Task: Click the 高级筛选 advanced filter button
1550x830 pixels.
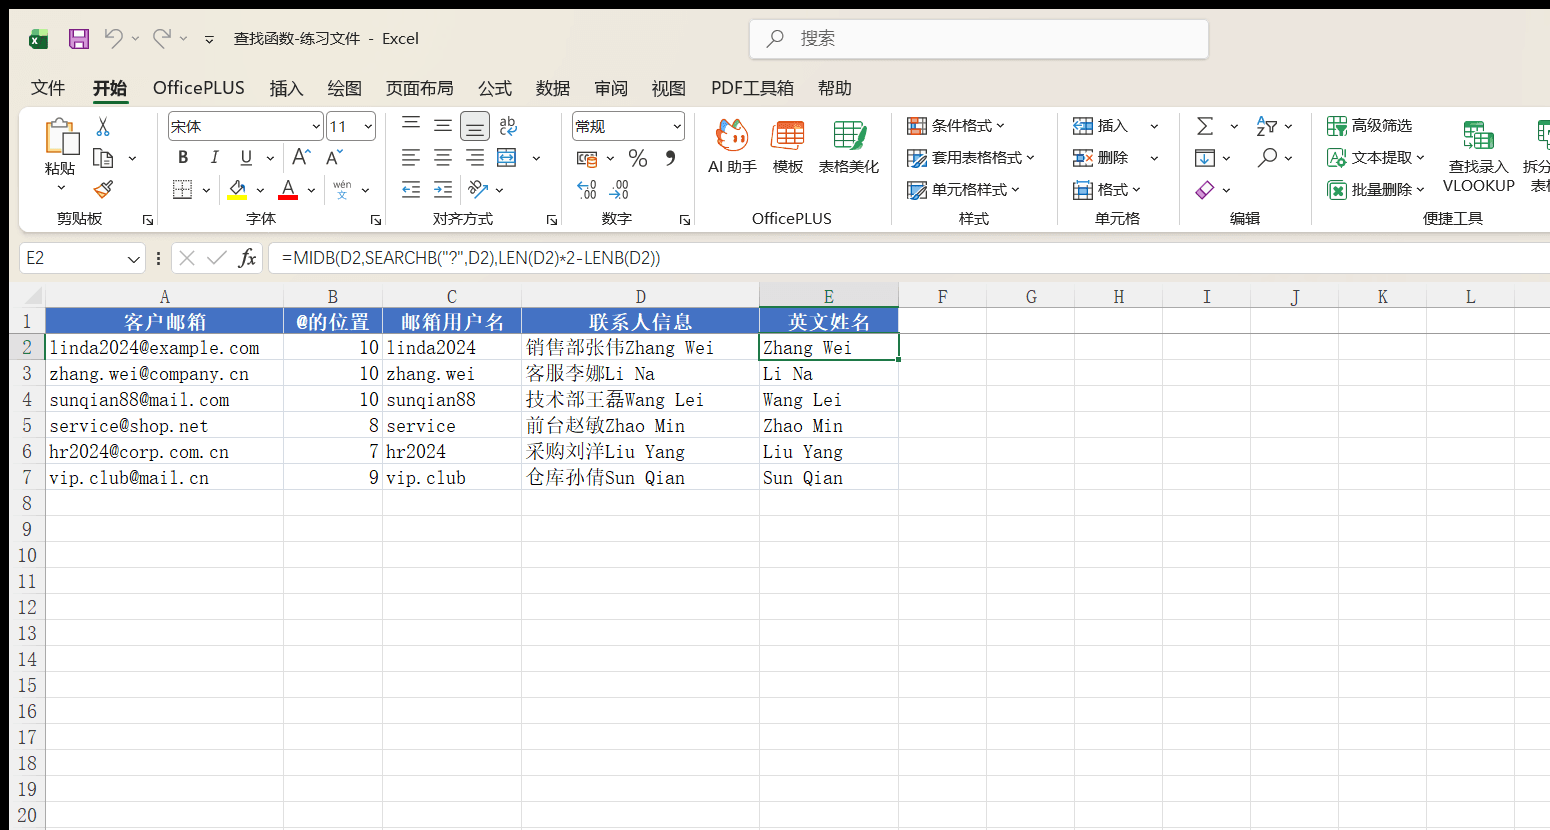Action: 1370,126
